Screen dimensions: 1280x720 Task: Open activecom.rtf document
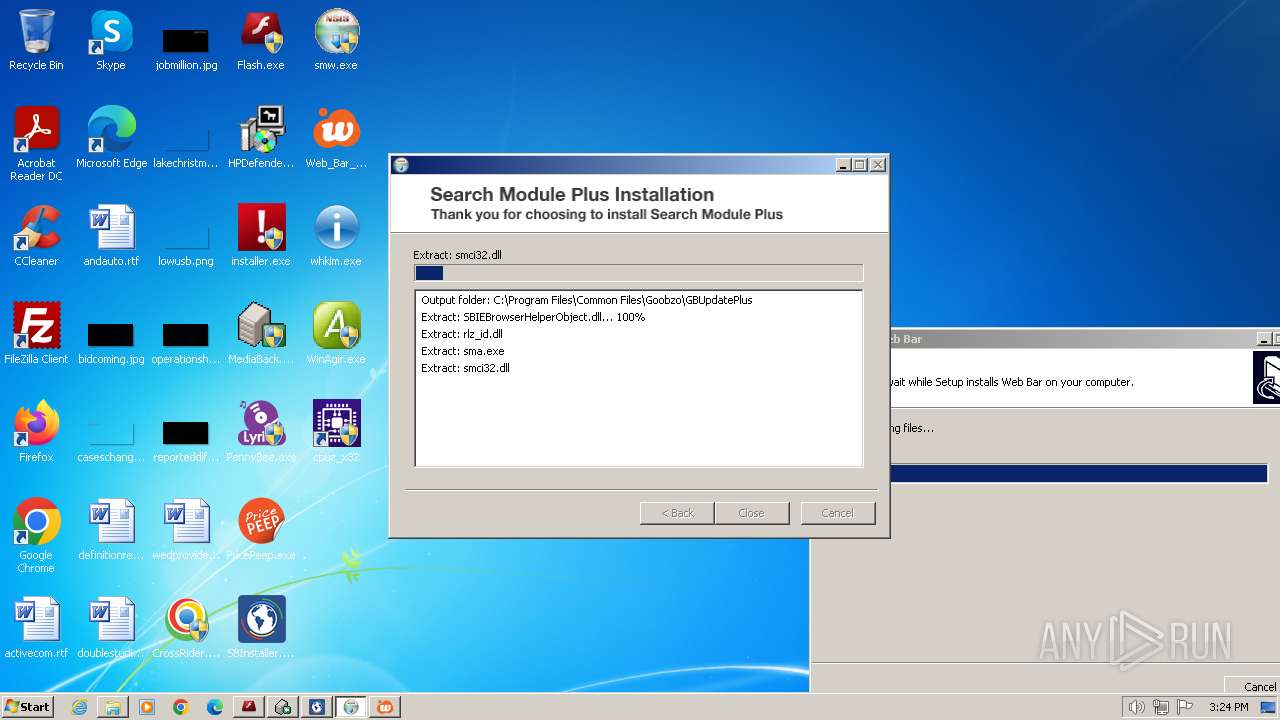(36, 628)
